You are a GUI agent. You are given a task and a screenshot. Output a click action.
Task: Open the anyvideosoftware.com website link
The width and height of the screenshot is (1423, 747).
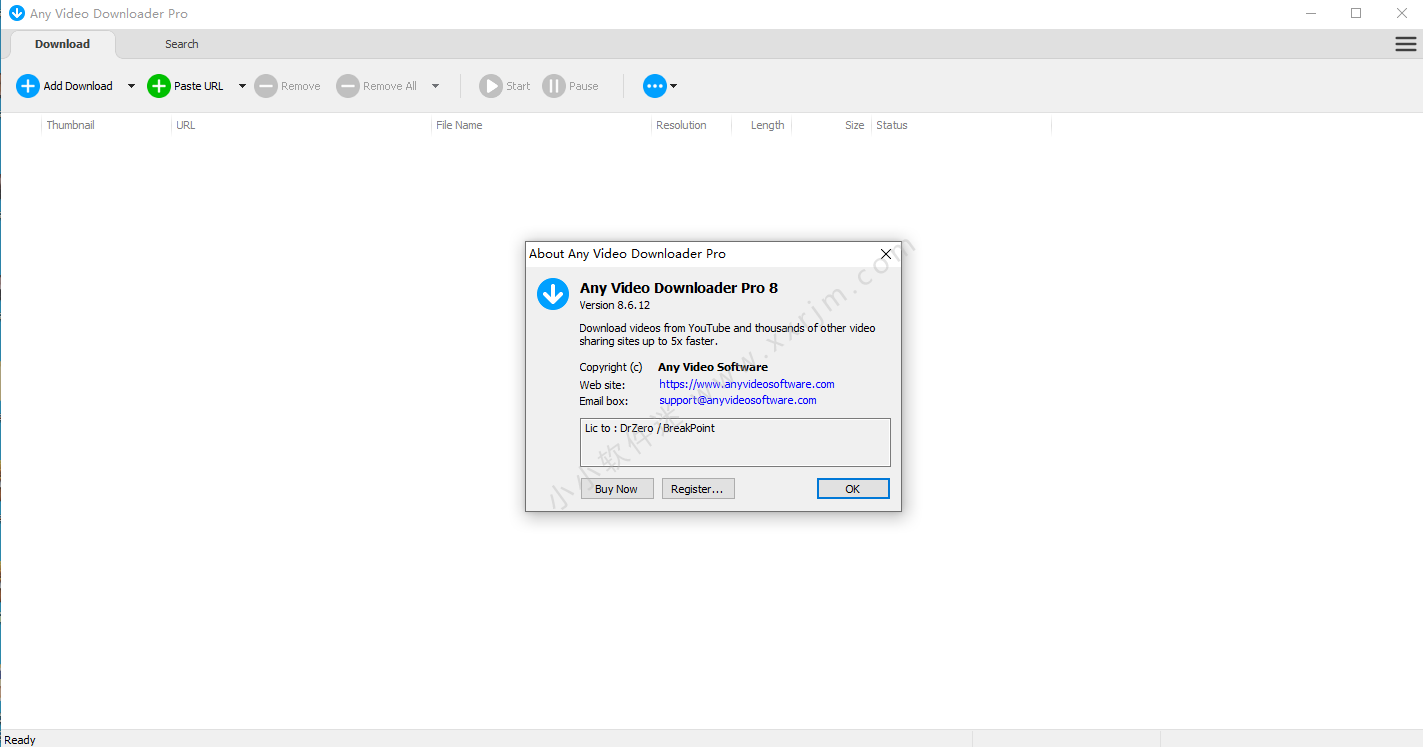pyautogui.click(x=747, y=384)
